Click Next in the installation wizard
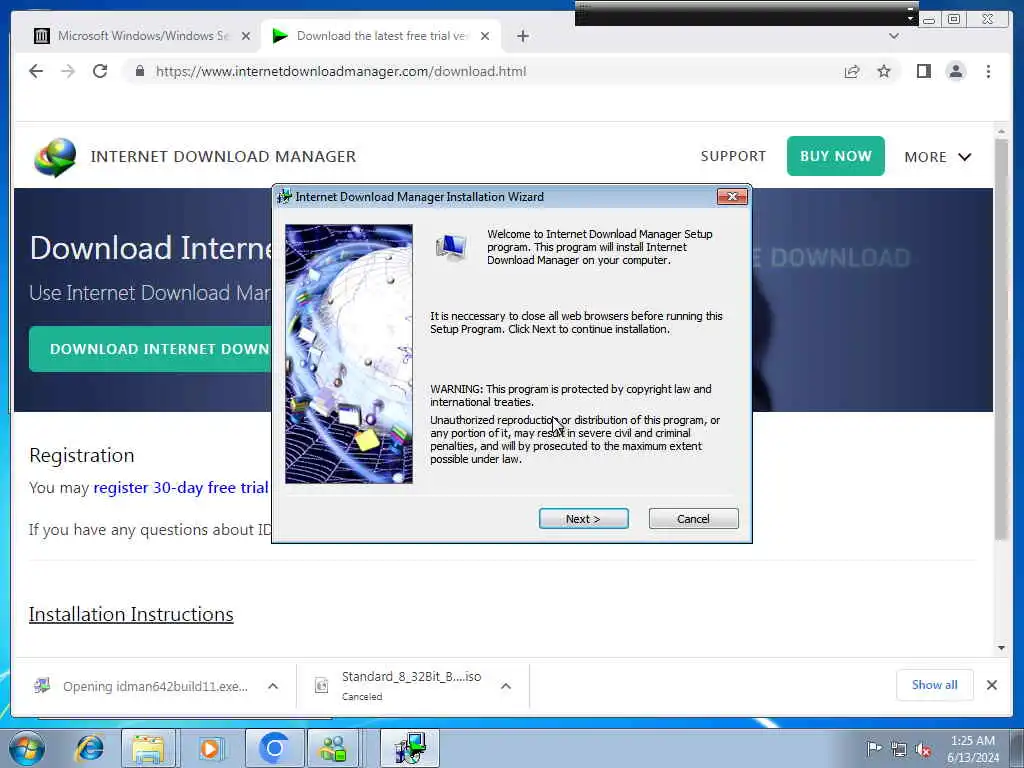Image resolution: width=1024 pixels, height=768 pixels. point(583,519)
